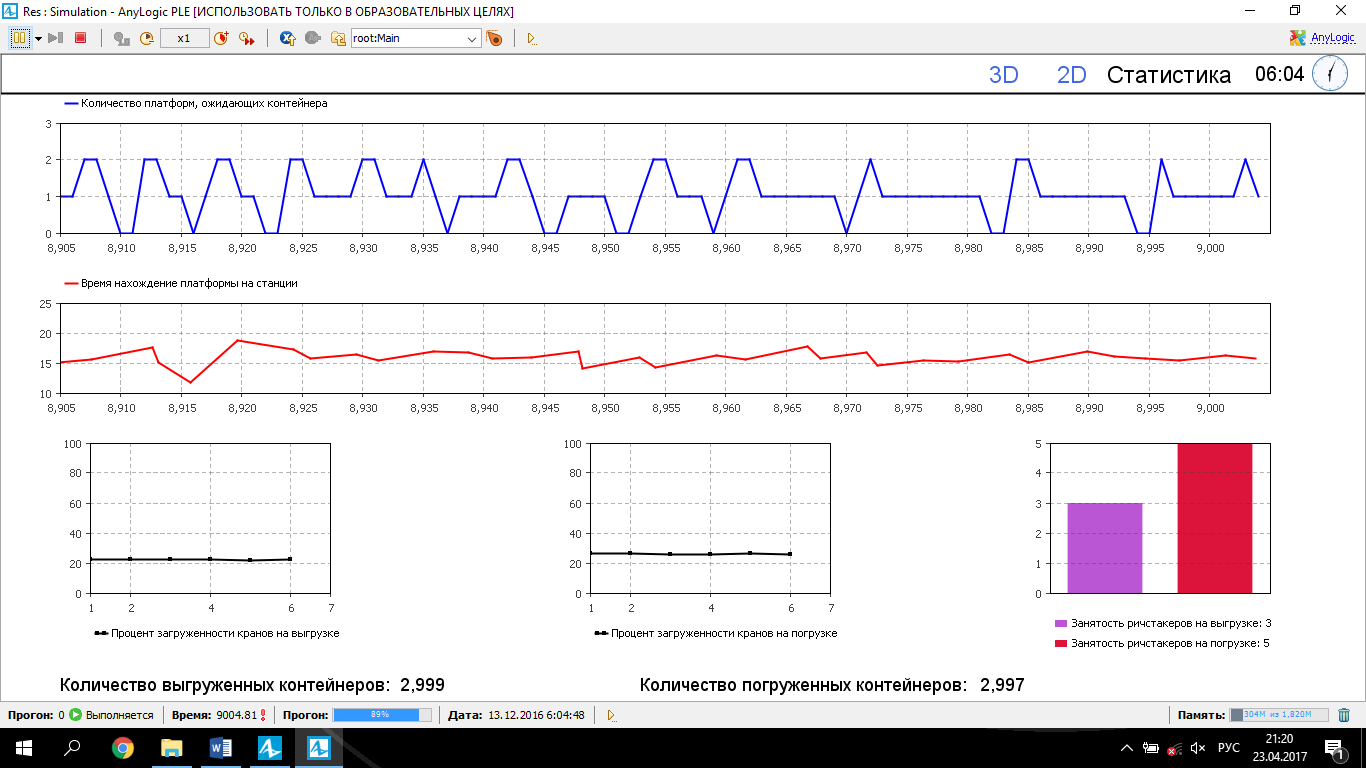Pause the running simulation
The width and height of the screenshot is (1366, 768).
coord(19,38)
